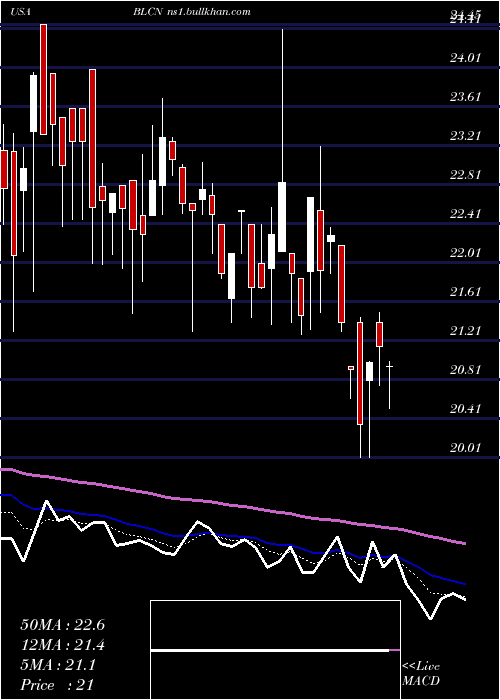Screen dimensions: 500x700
Task: Click the '12MA : 21.4' readout
Action: point(62,645)
